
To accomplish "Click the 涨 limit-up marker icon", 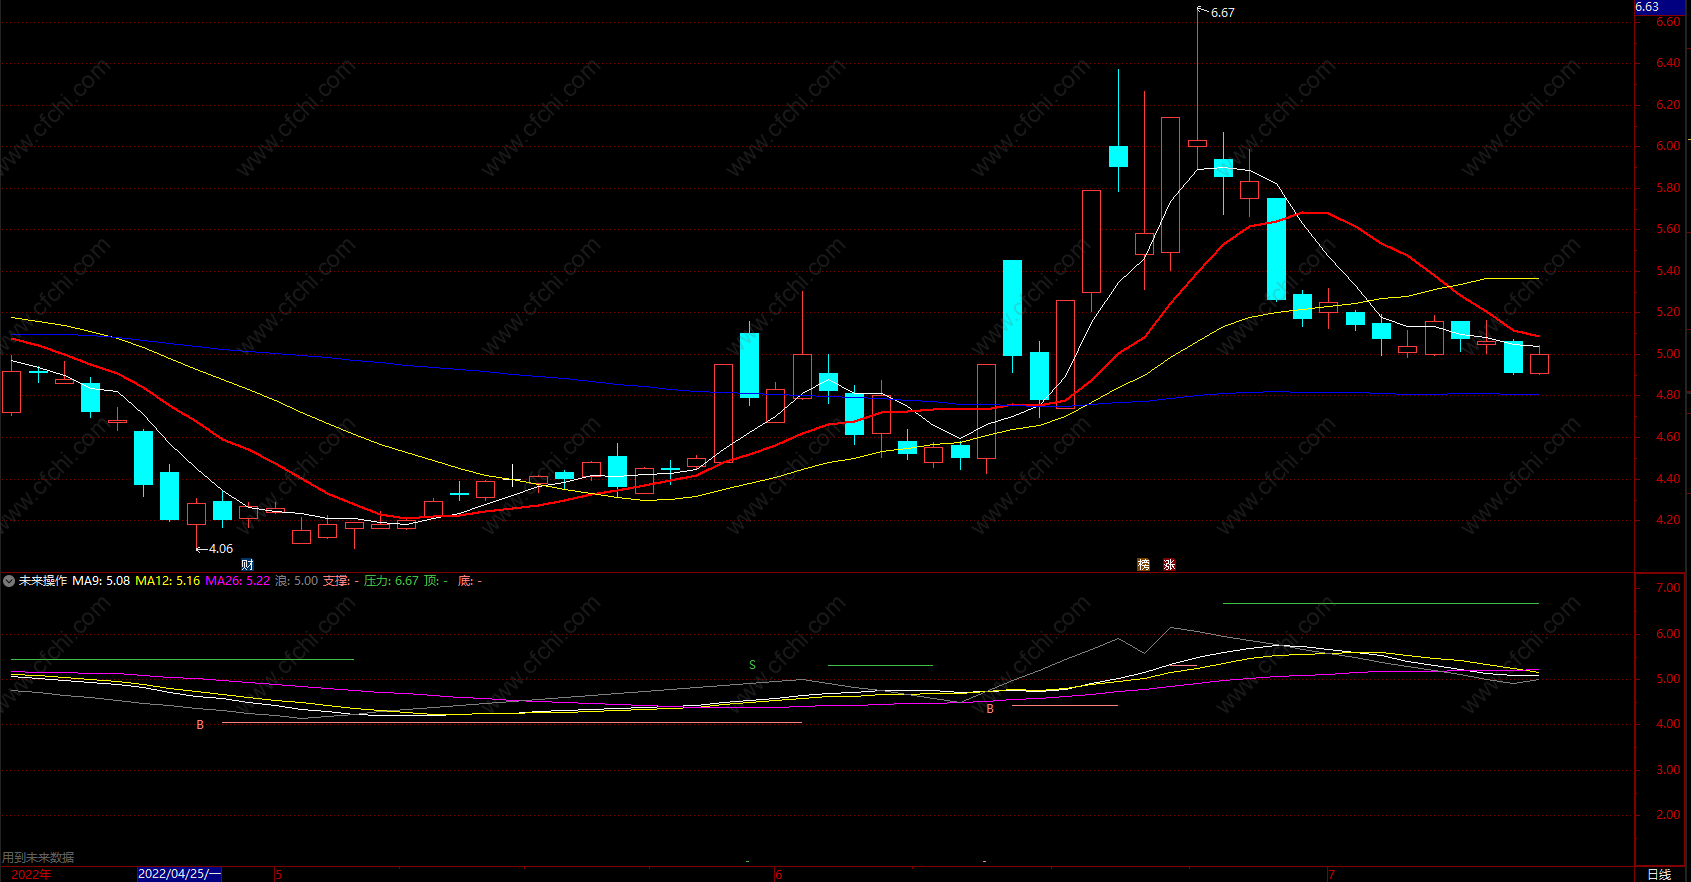I will tap(1169, 565).
